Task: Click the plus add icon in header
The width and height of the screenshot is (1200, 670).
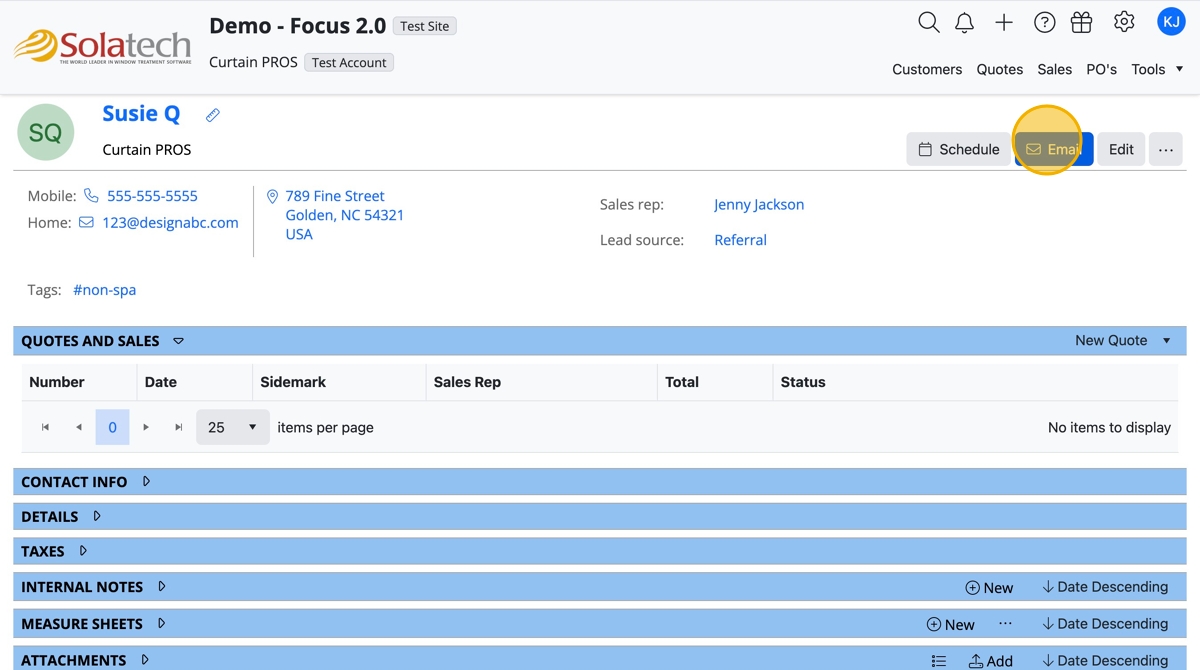Action: pos(1004,22)
